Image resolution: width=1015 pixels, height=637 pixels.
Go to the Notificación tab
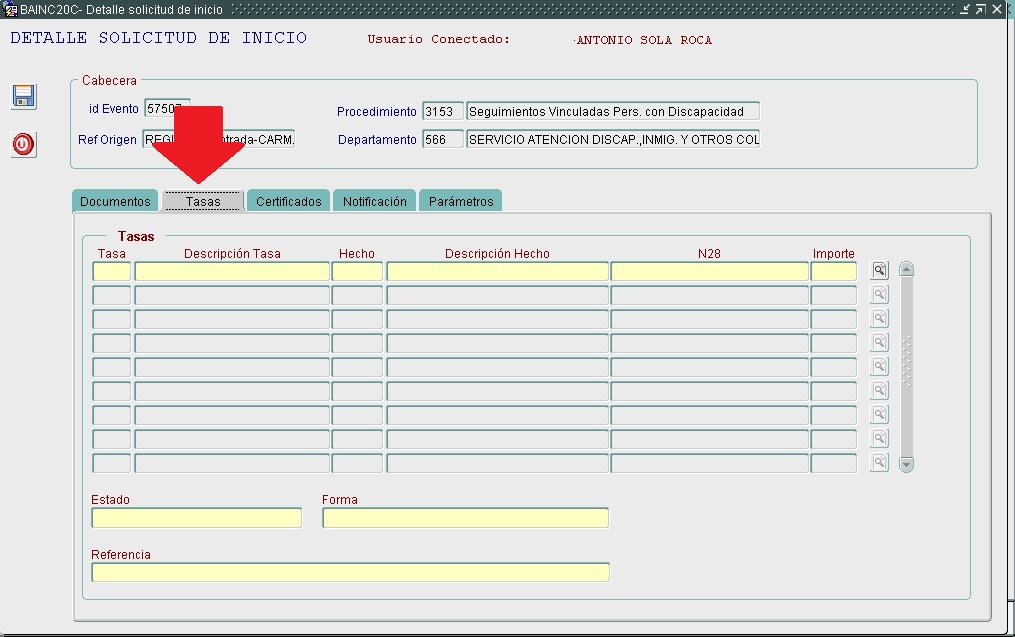(x=375, y=201)
